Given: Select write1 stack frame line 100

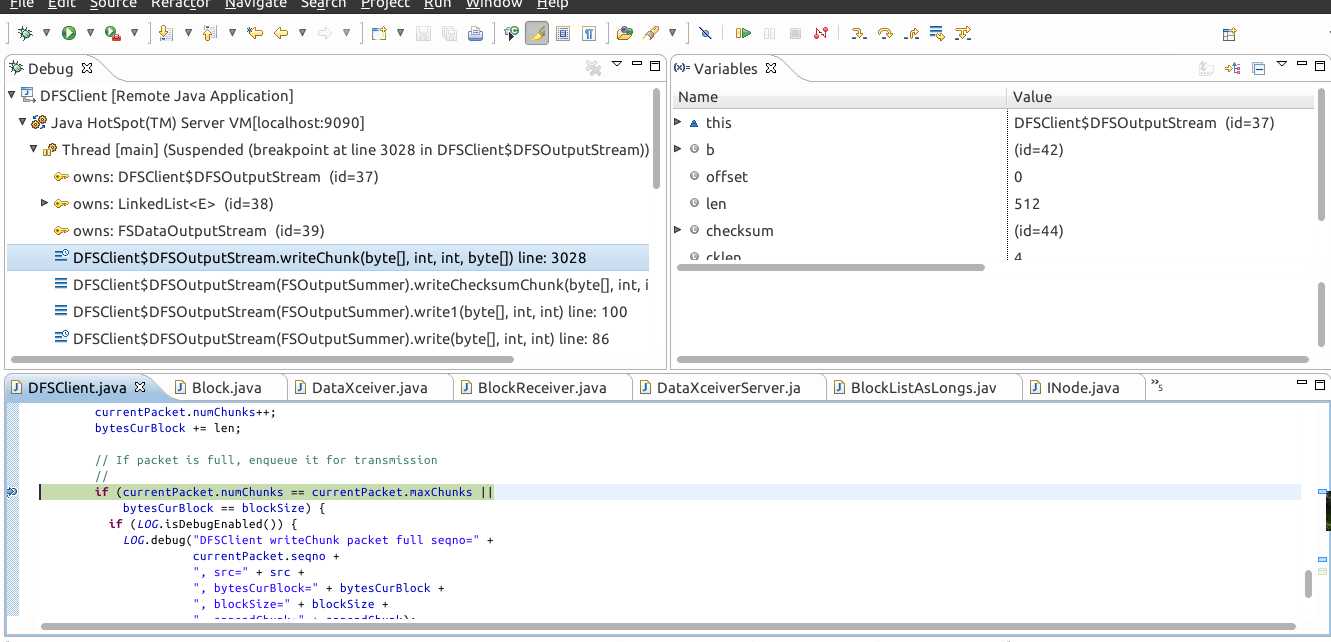Looking at the screenshot, I should 326,311.
